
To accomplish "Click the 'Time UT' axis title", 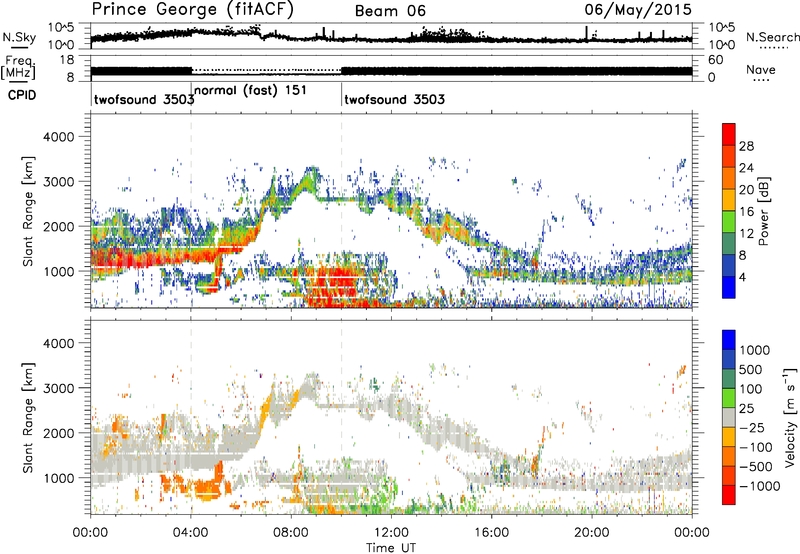I will pos(391,547).
